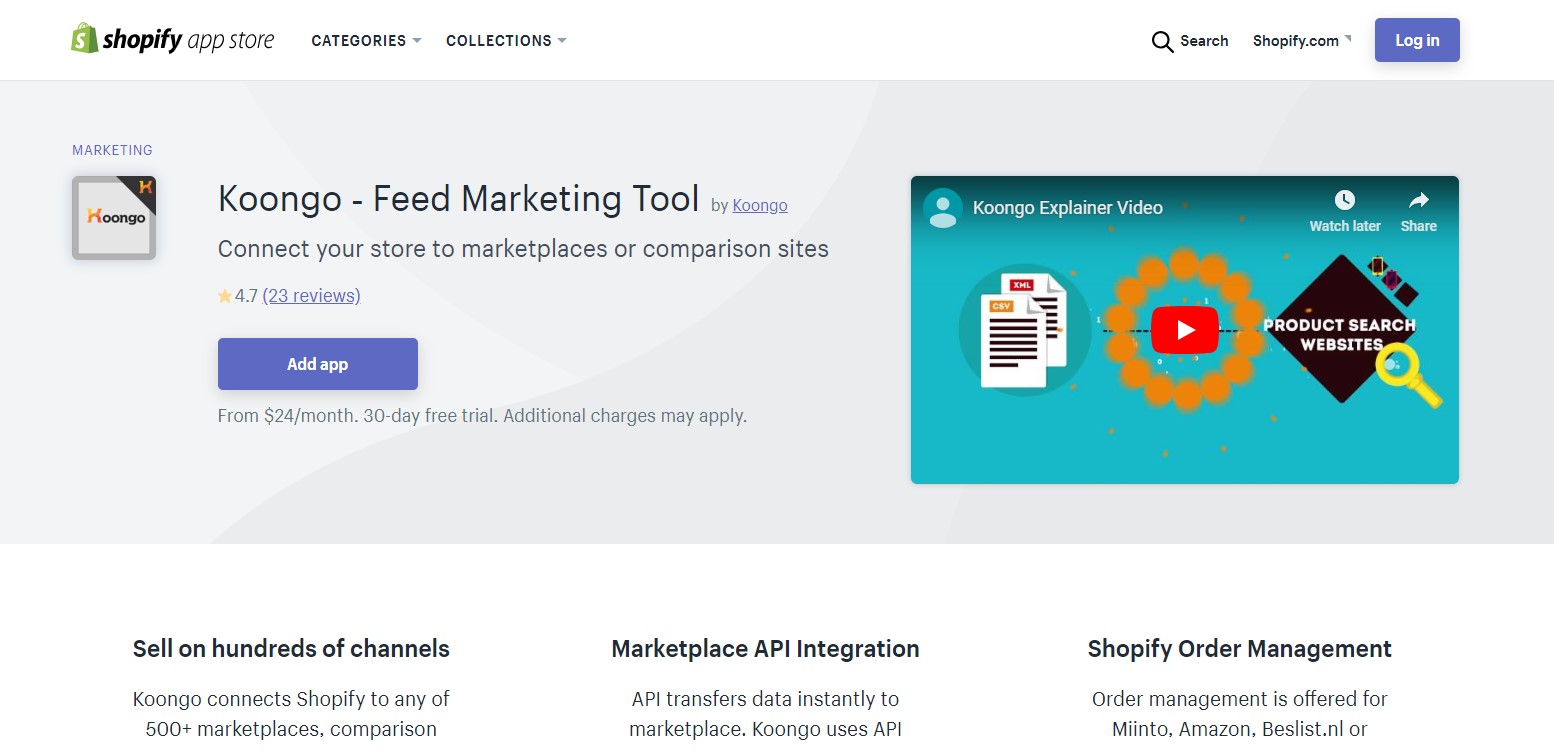Screen dimensions: 1554x750
Task: Play the Koongo explainer video
Action: click(x=1184, y=329)
